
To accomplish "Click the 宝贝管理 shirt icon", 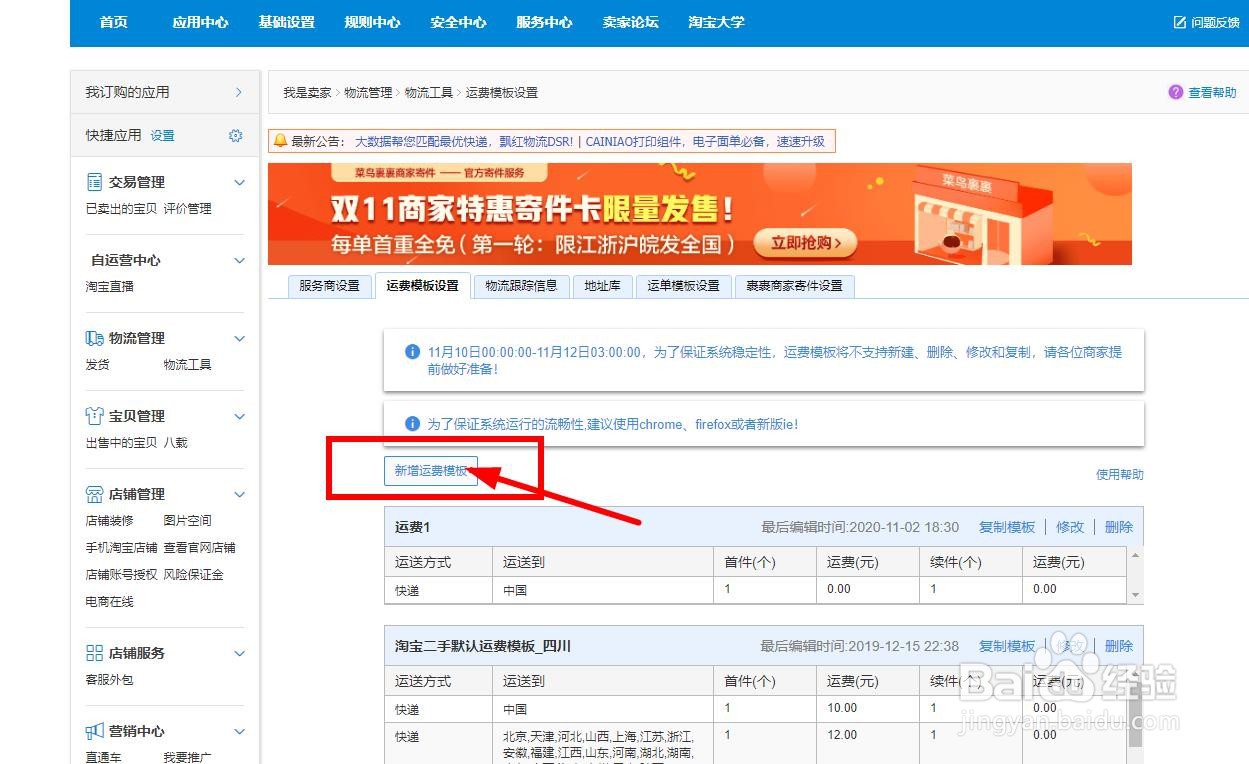I will 95,416.
